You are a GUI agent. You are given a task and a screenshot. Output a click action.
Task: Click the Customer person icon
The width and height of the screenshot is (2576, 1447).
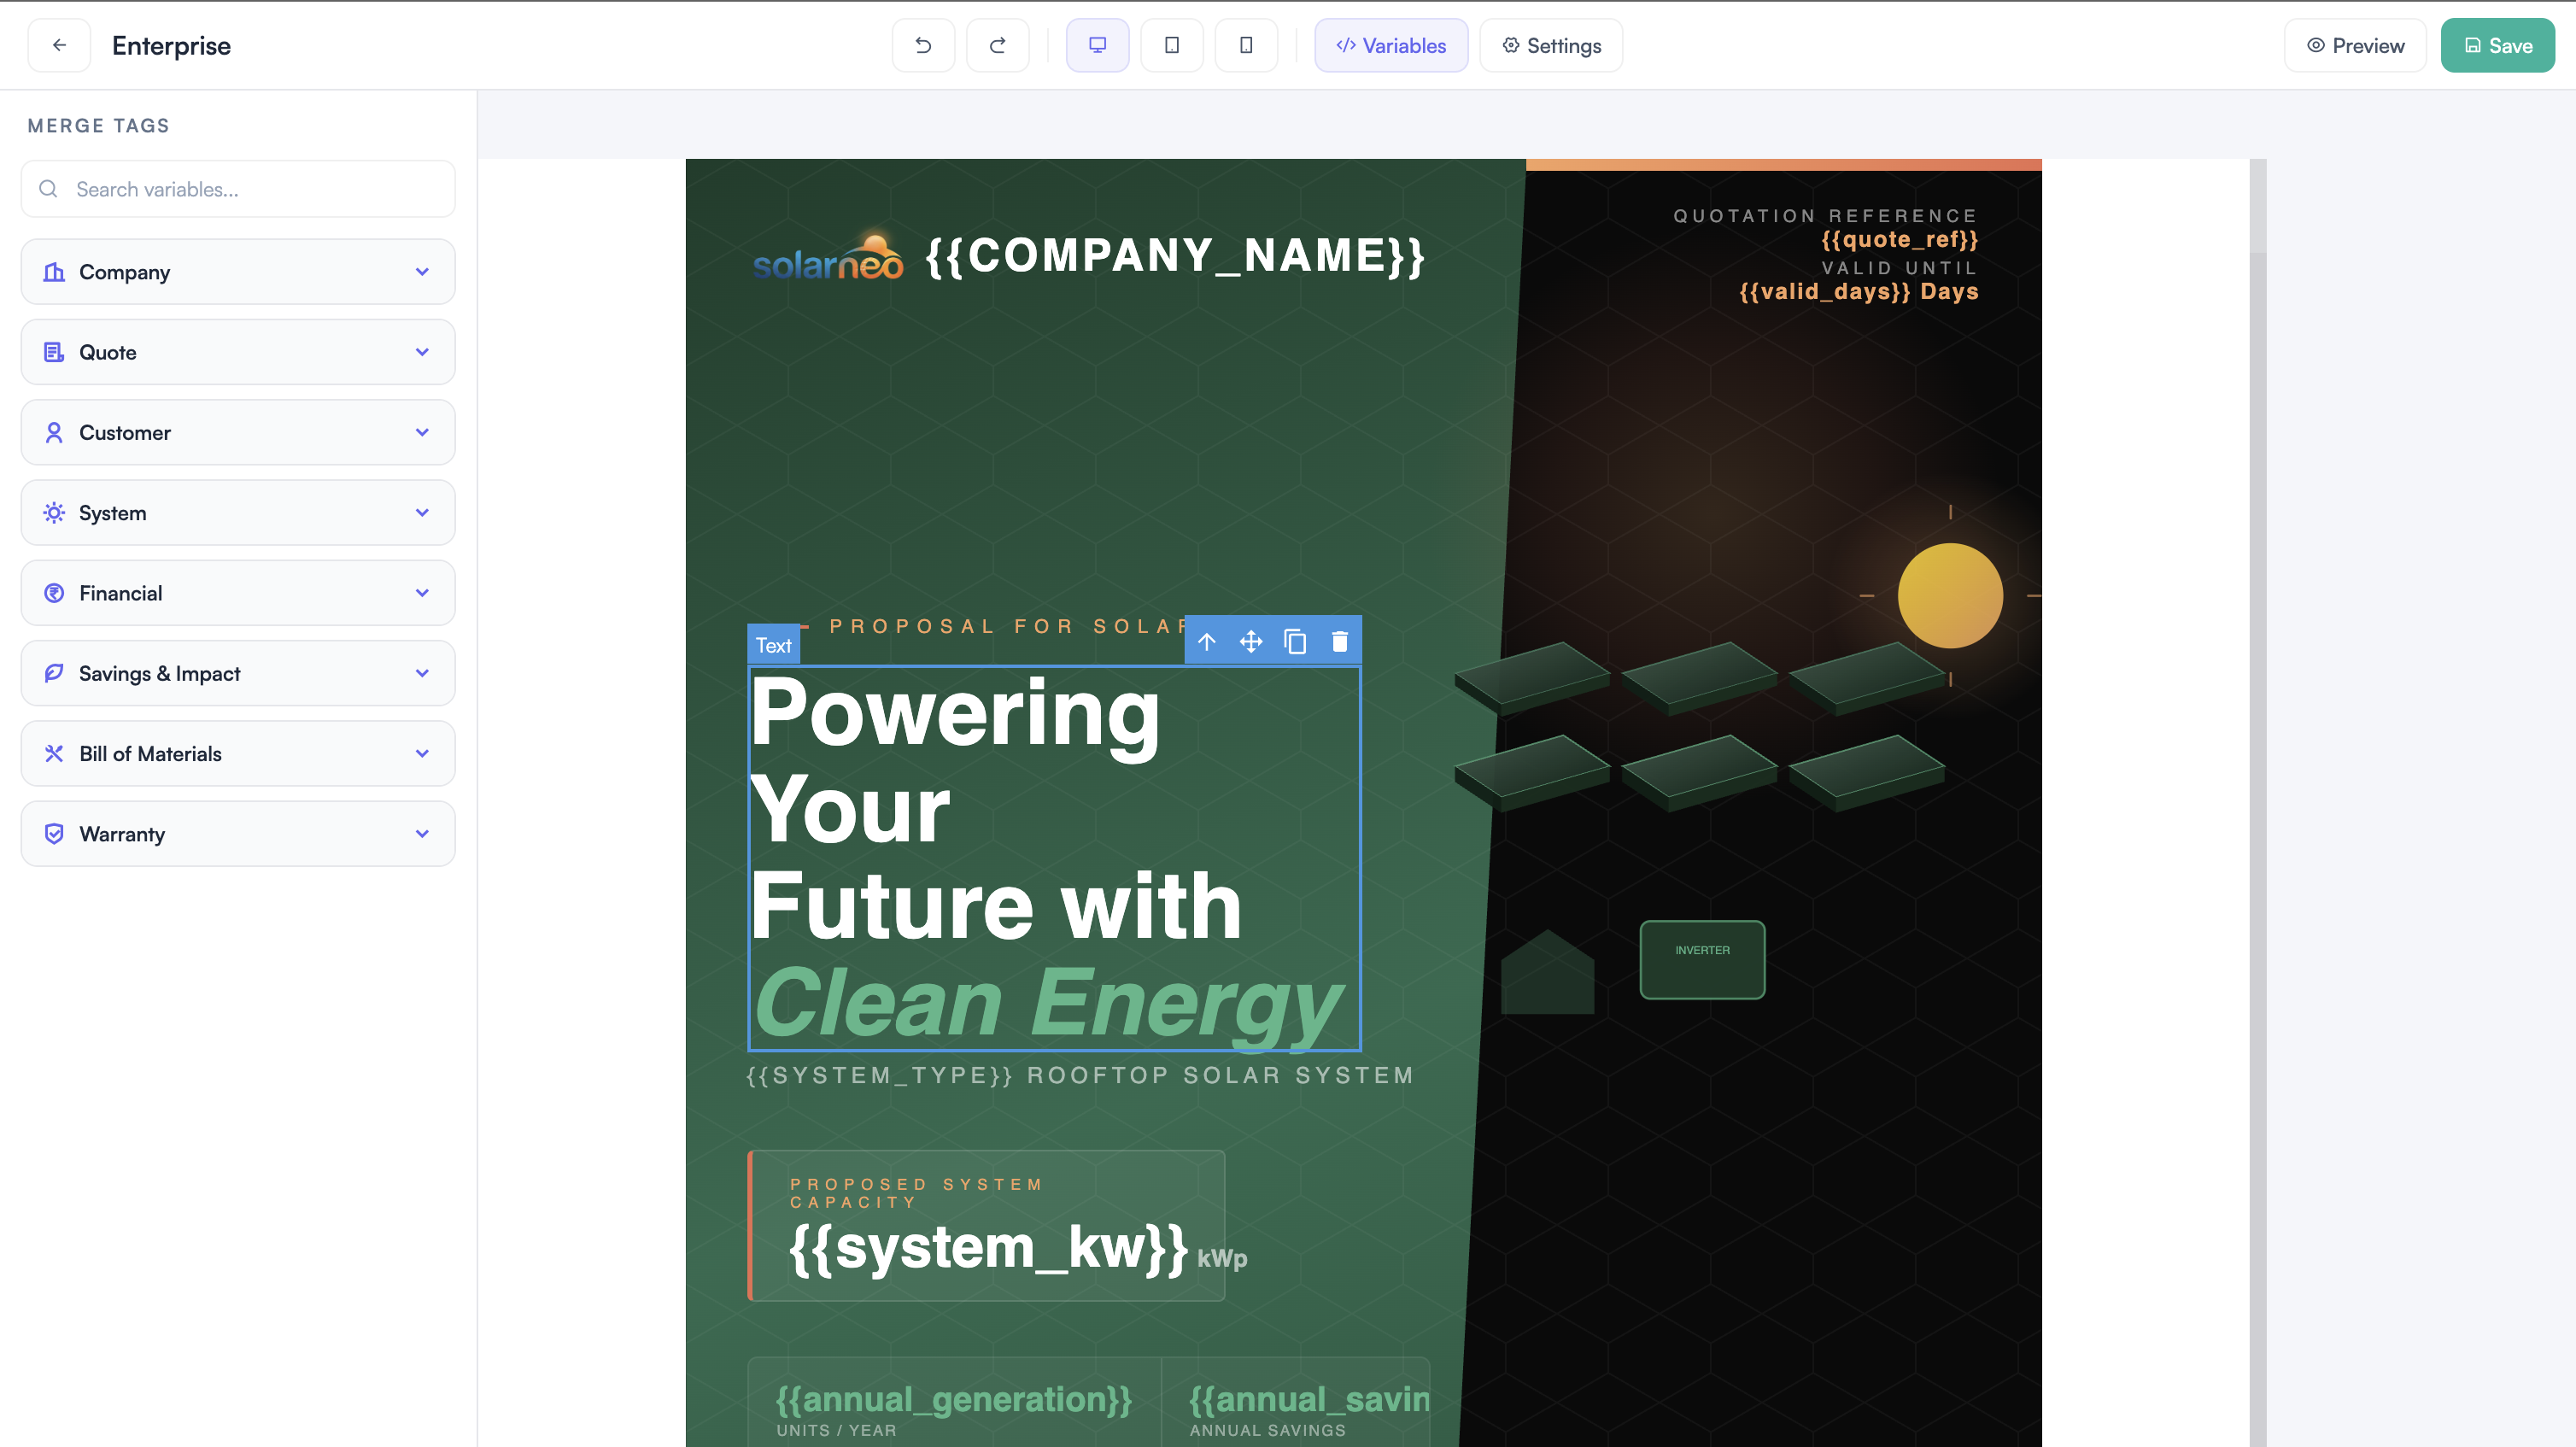point(54,432)
